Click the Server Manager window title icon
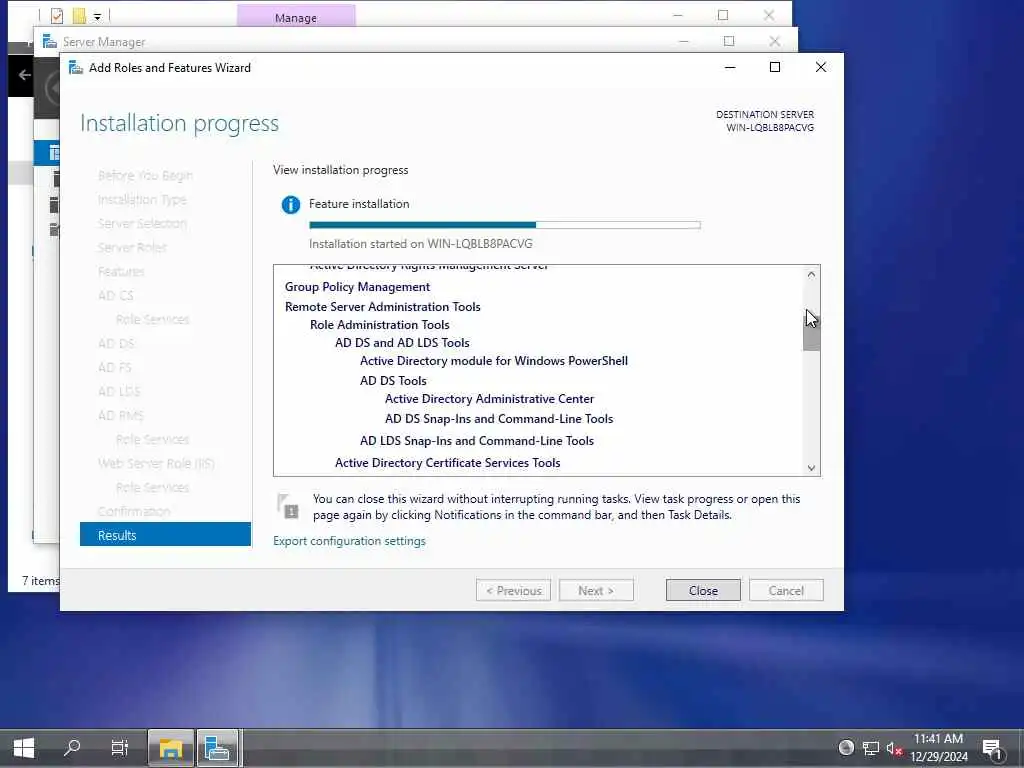The width and height of the screenshot is (1024, 768). click(x=50, y=42)
